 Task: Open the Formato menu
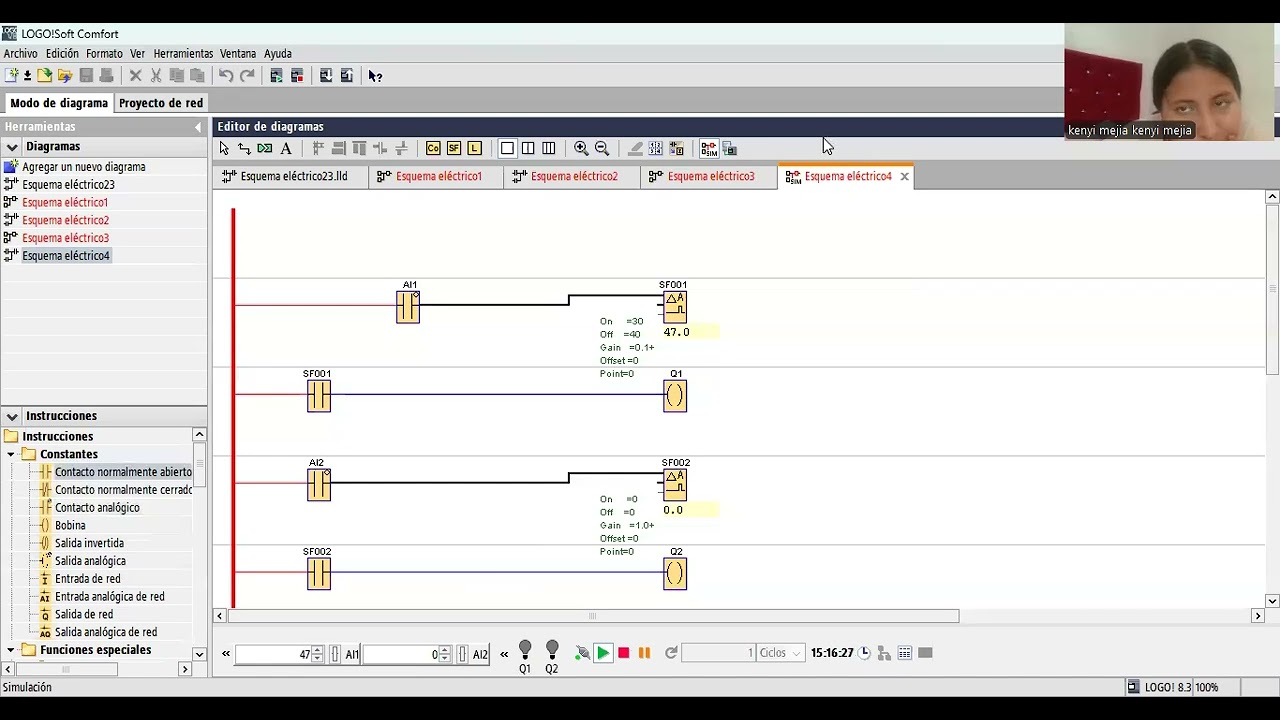click(104, 54)
